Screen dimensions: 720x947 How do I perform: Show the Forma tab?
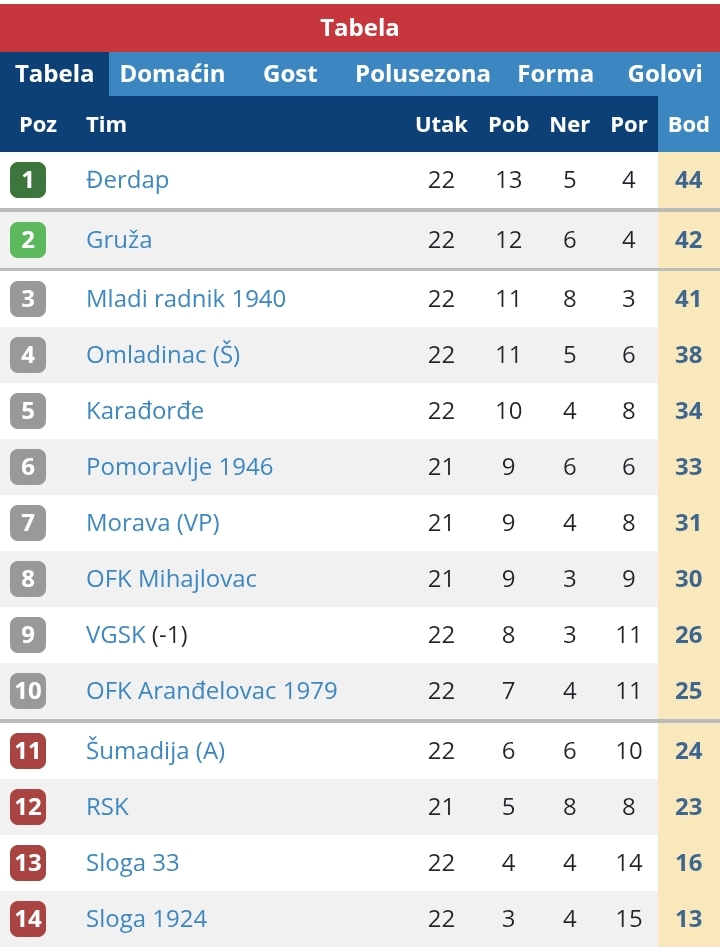point(555,74)
